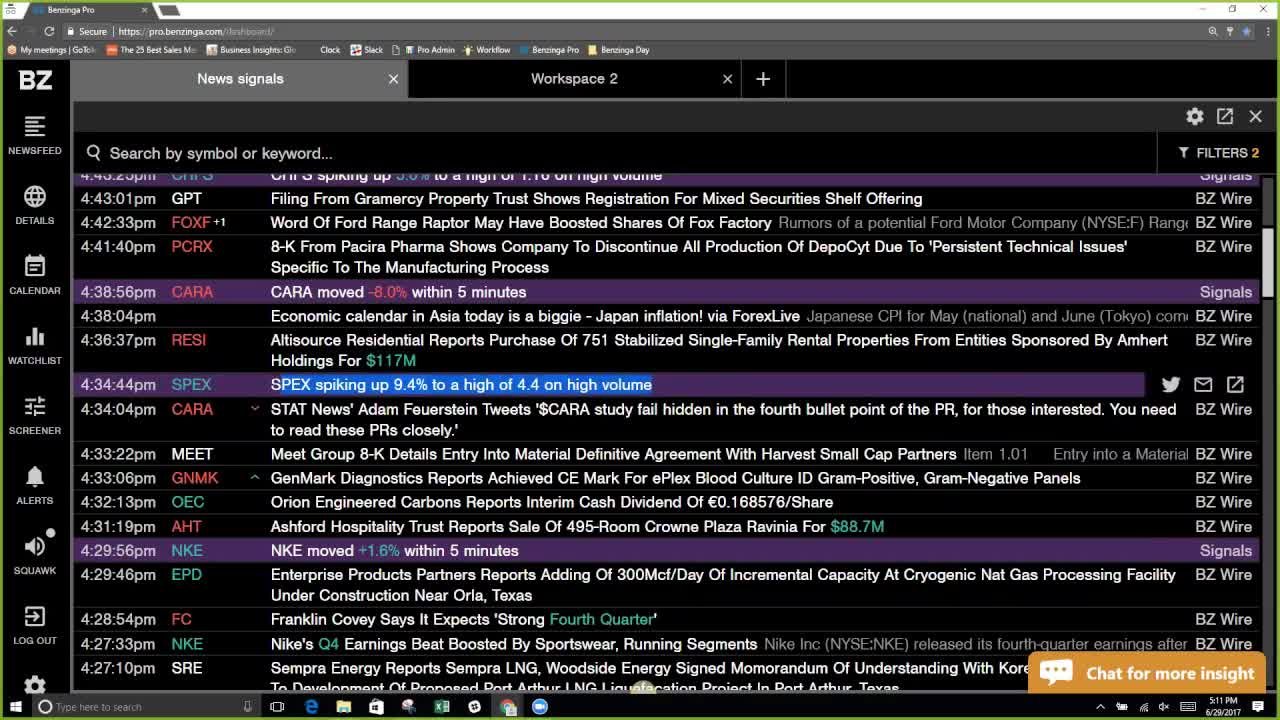Click the browser back arrow
This screenshot has height=720, width=1280.
[13, 31]
